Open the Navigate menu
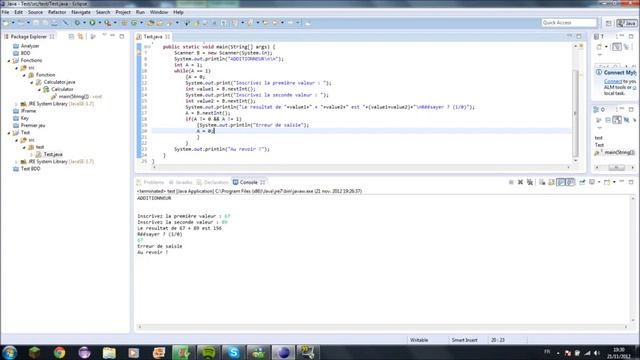640x360 pixels. (x=81, y=12)
